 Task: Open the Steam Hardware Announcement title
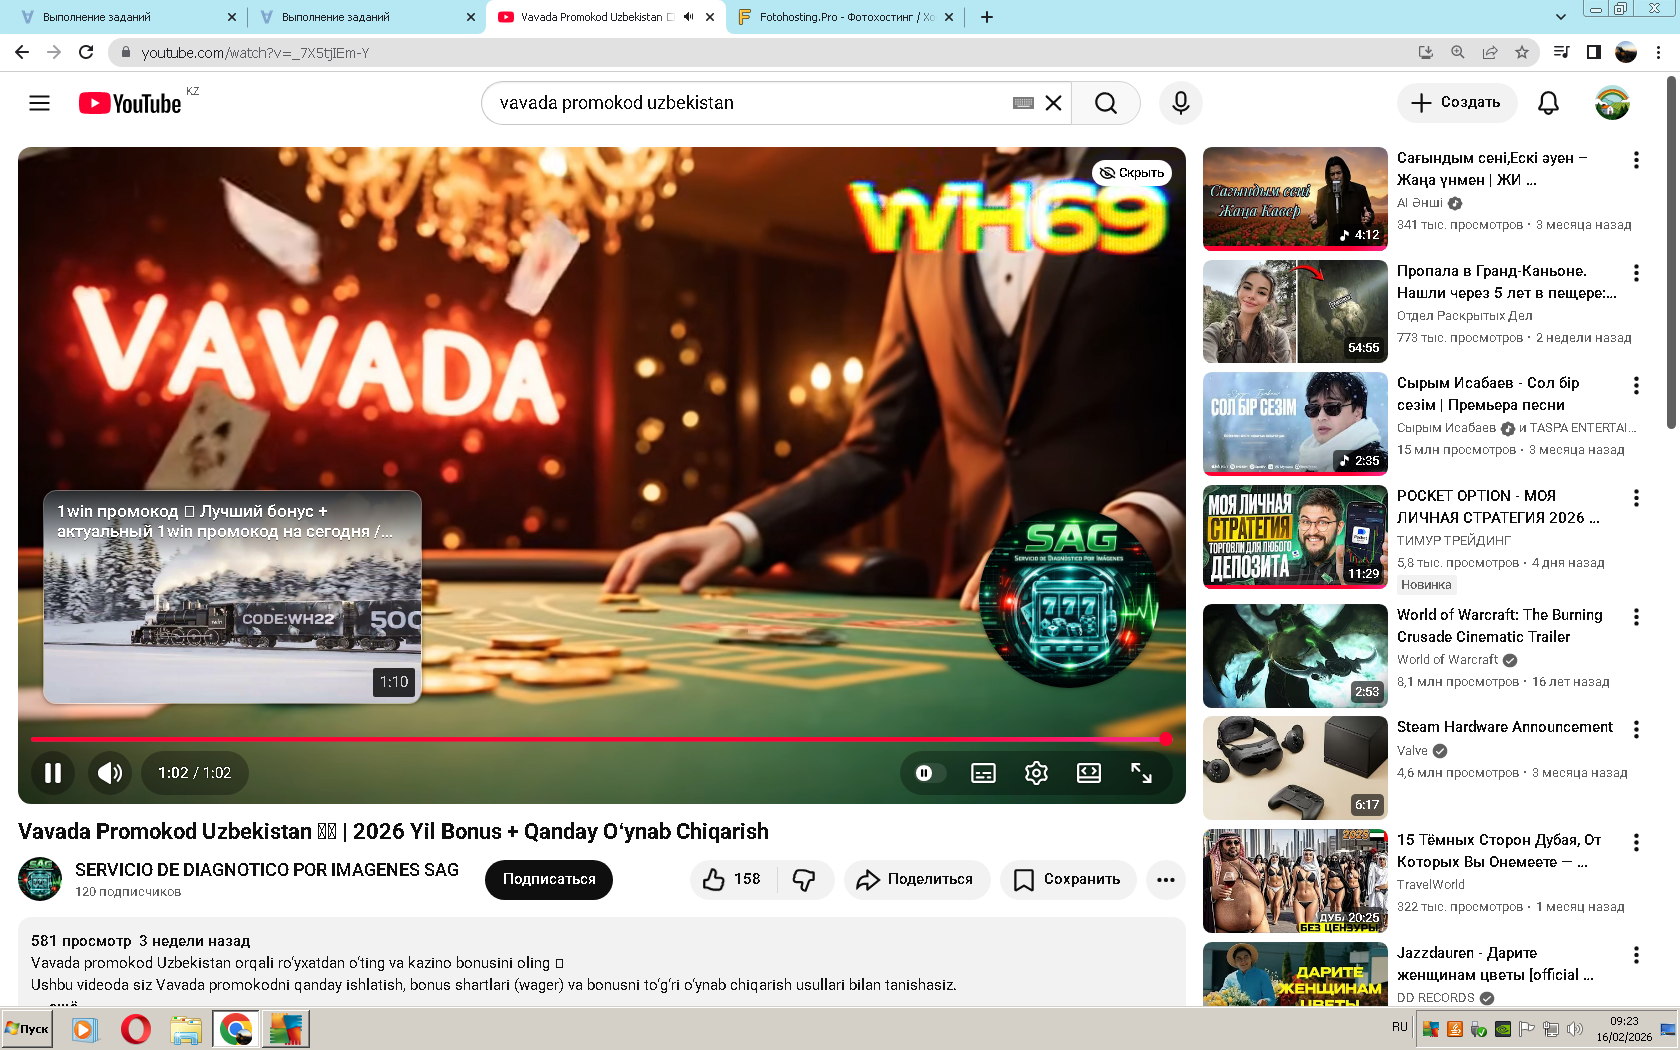tap(1505, 727)
